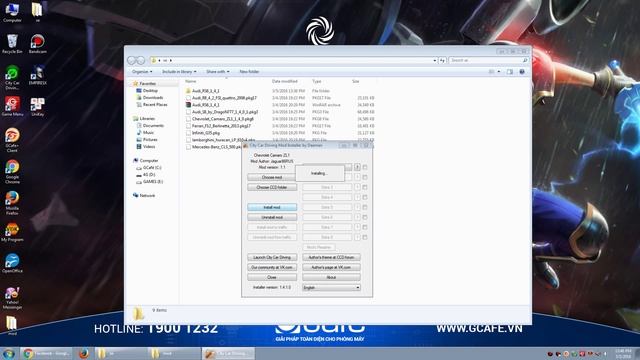Open Author's theme at CCD forum
This screenshot has height=360, width=640.
point(331,258)
